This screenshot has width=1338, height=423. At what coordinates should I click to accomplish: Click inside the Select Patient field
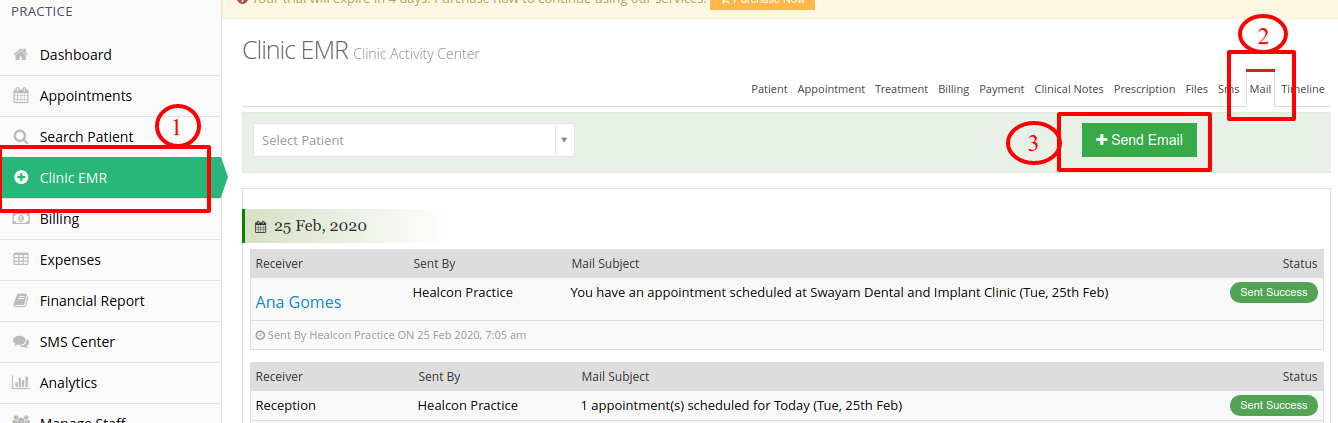click(x=404, y=140)
